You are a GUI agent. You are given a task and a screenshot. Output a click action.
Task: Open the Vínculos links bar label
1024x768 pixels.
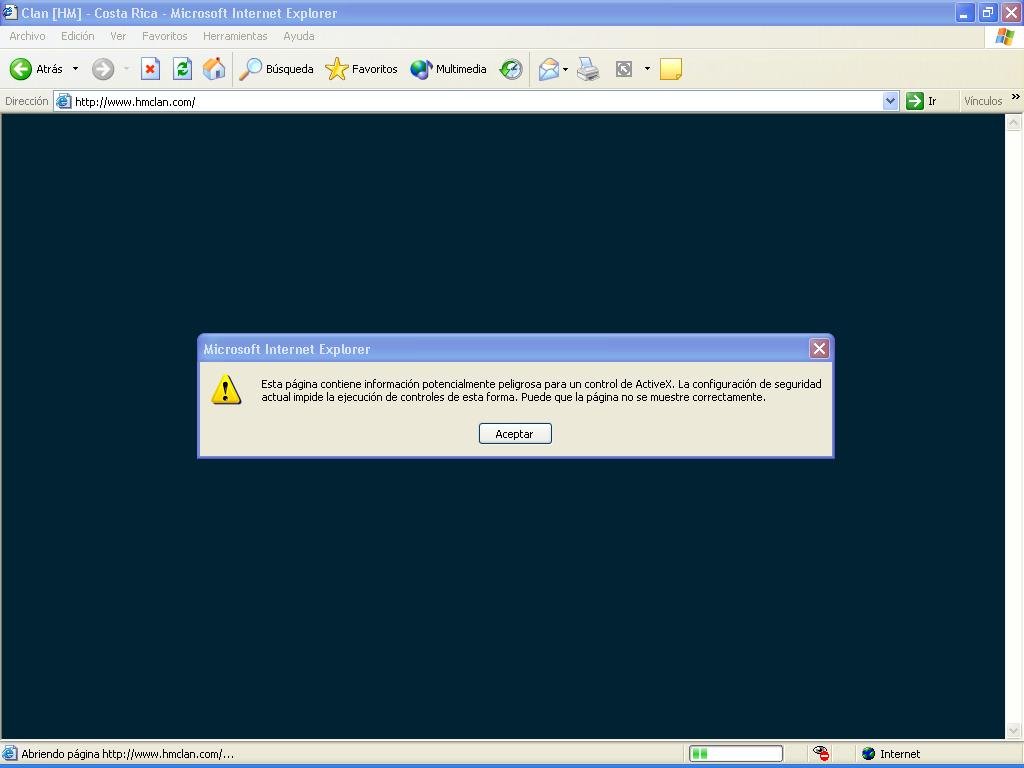point(983,101)
